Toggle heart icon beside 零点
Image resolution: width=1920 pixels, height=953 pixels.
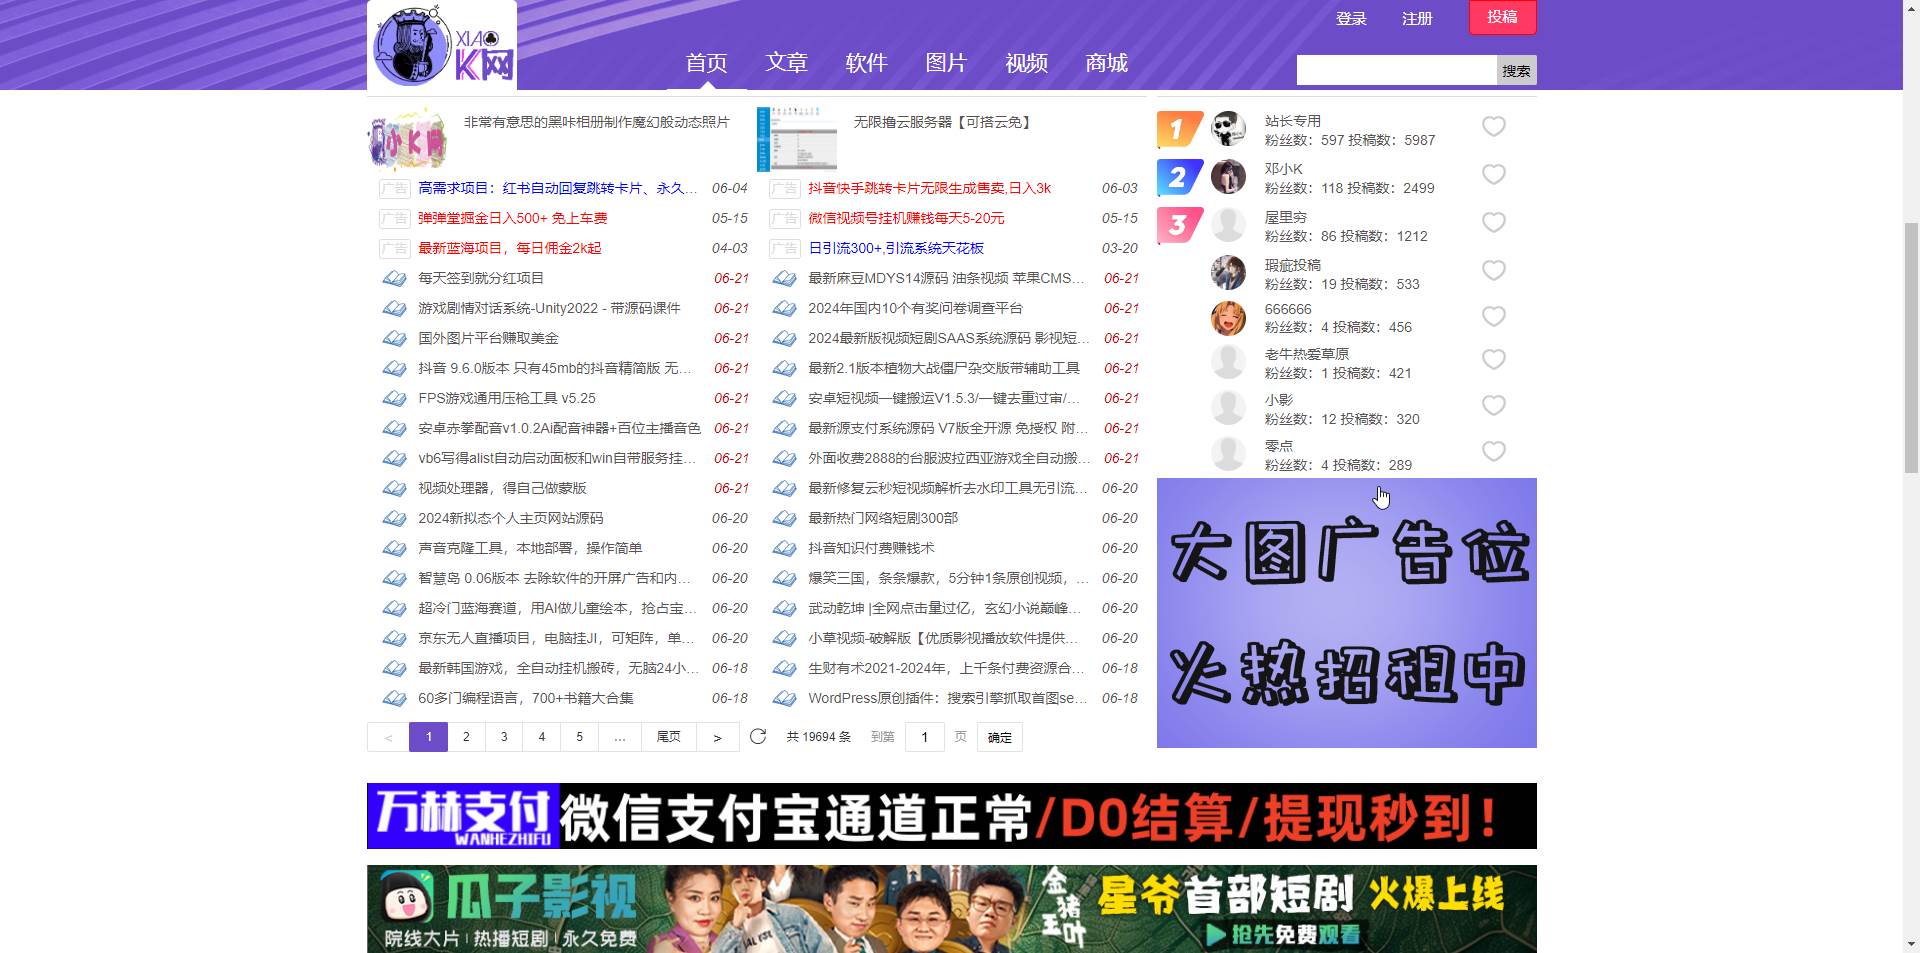pyautogui.click(x=1493, y=451)
